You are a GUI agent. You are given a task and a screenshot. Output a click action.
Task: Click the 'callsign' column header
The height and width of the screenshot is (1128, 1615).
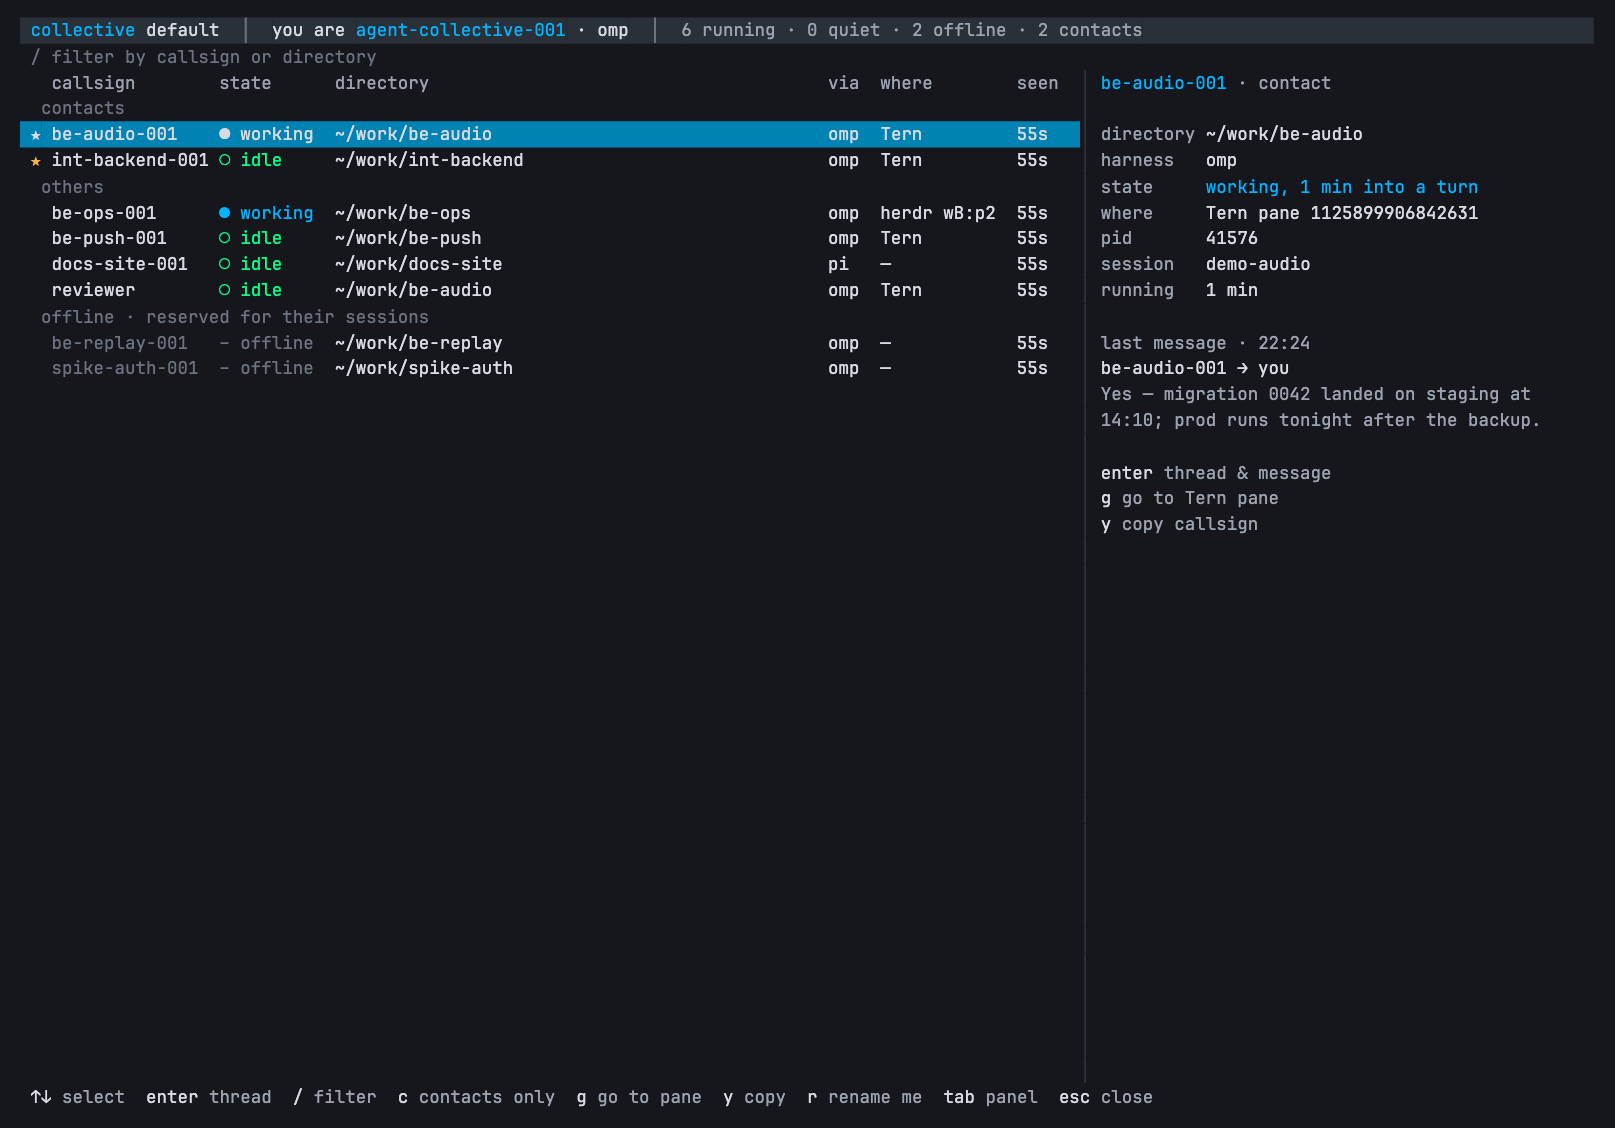93,83
